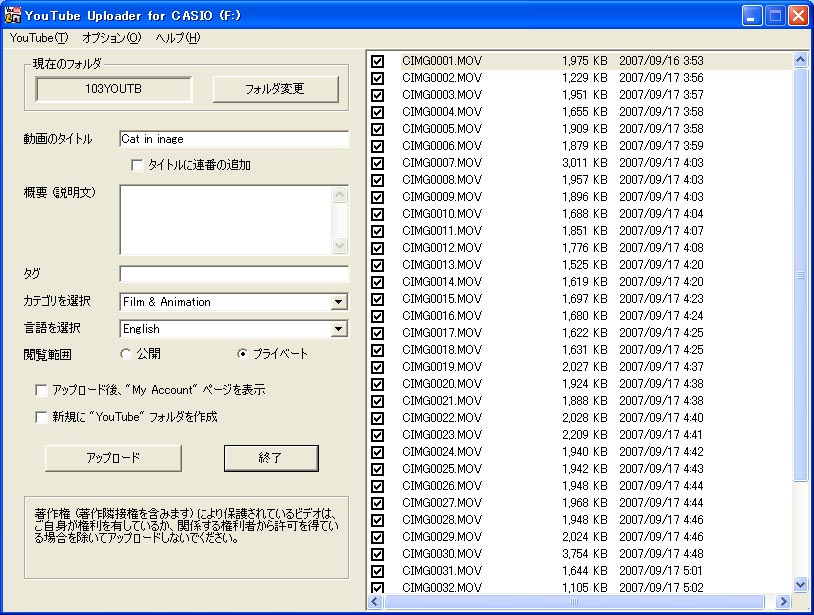The height and width of the screenshot is (615, 814).
Task: Click inside the タグ input field
Action: [x=235, y=274]
